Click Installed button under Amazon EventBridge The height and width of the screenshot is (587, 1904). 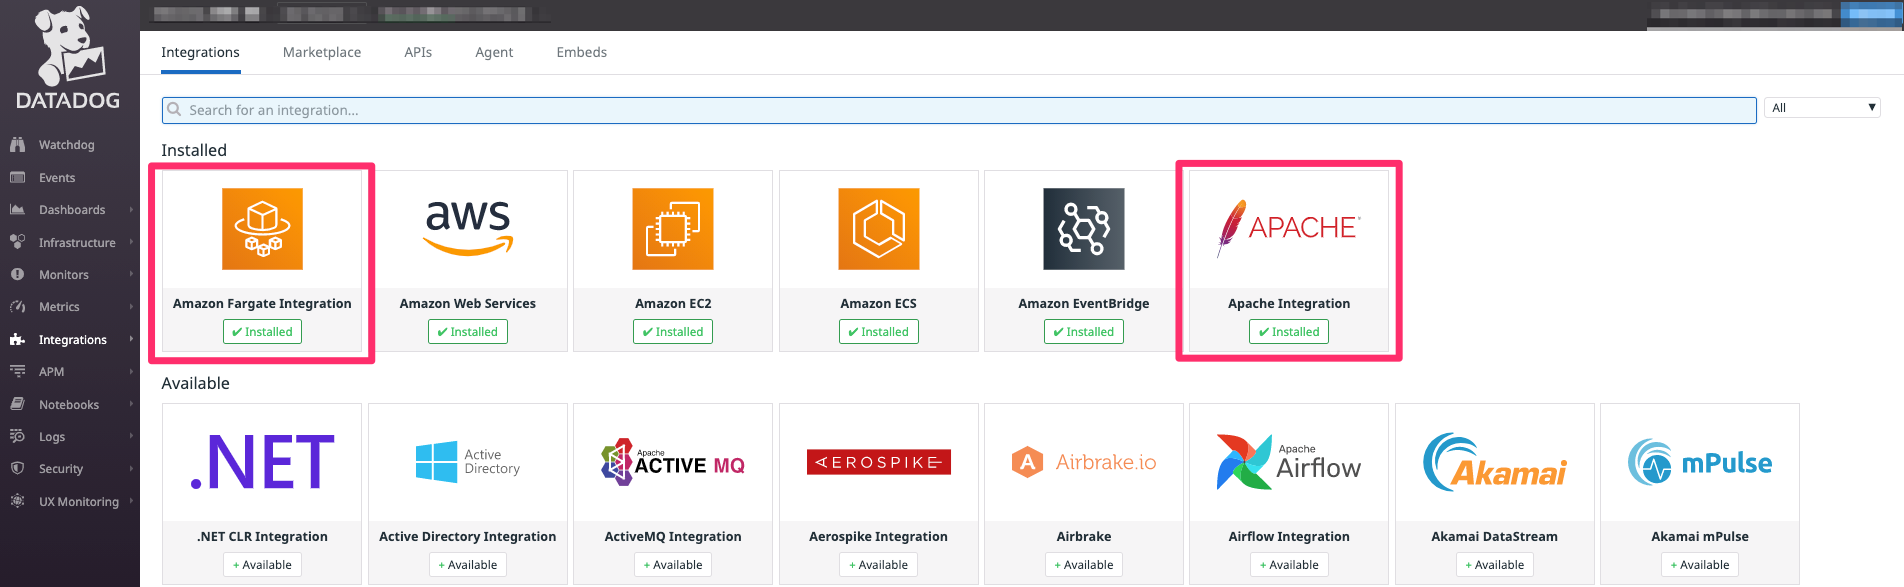(1084, 332)
